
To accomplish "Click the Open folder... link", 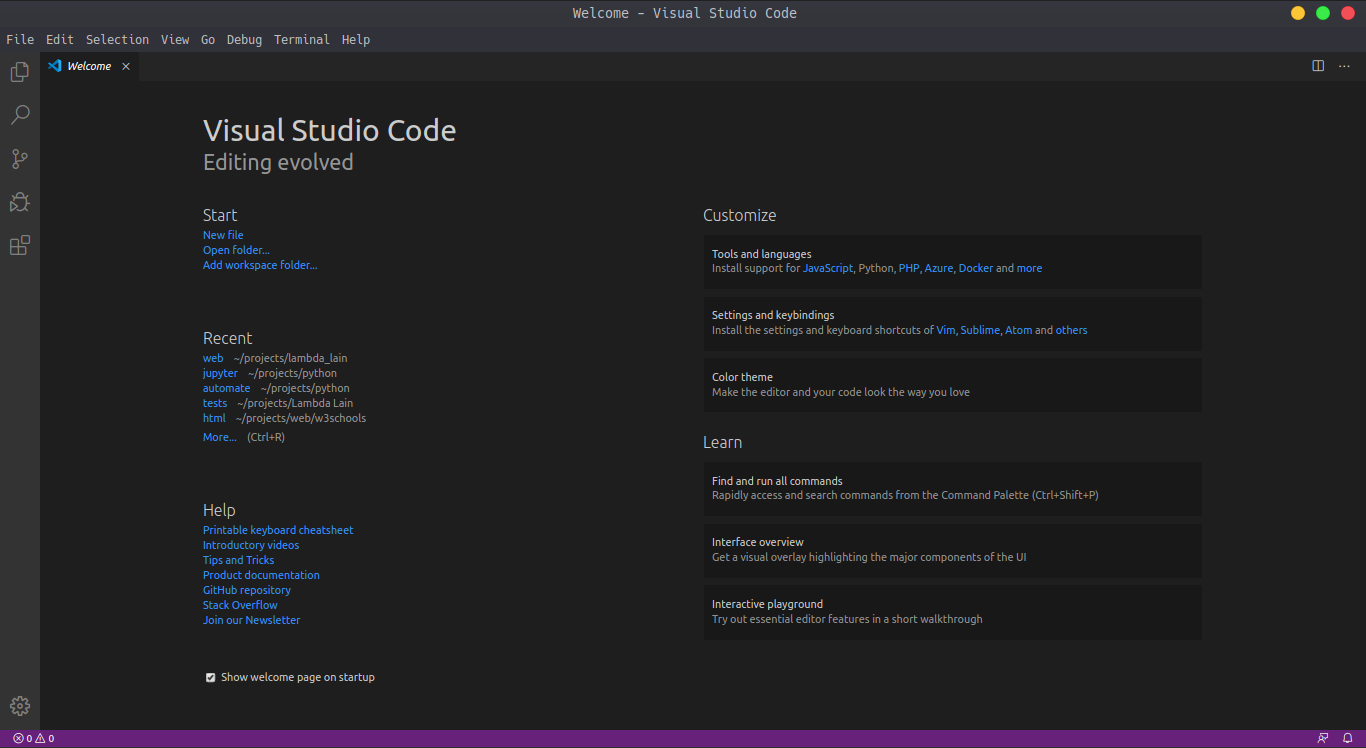I will pyautogui.click(x=236, y=250).
